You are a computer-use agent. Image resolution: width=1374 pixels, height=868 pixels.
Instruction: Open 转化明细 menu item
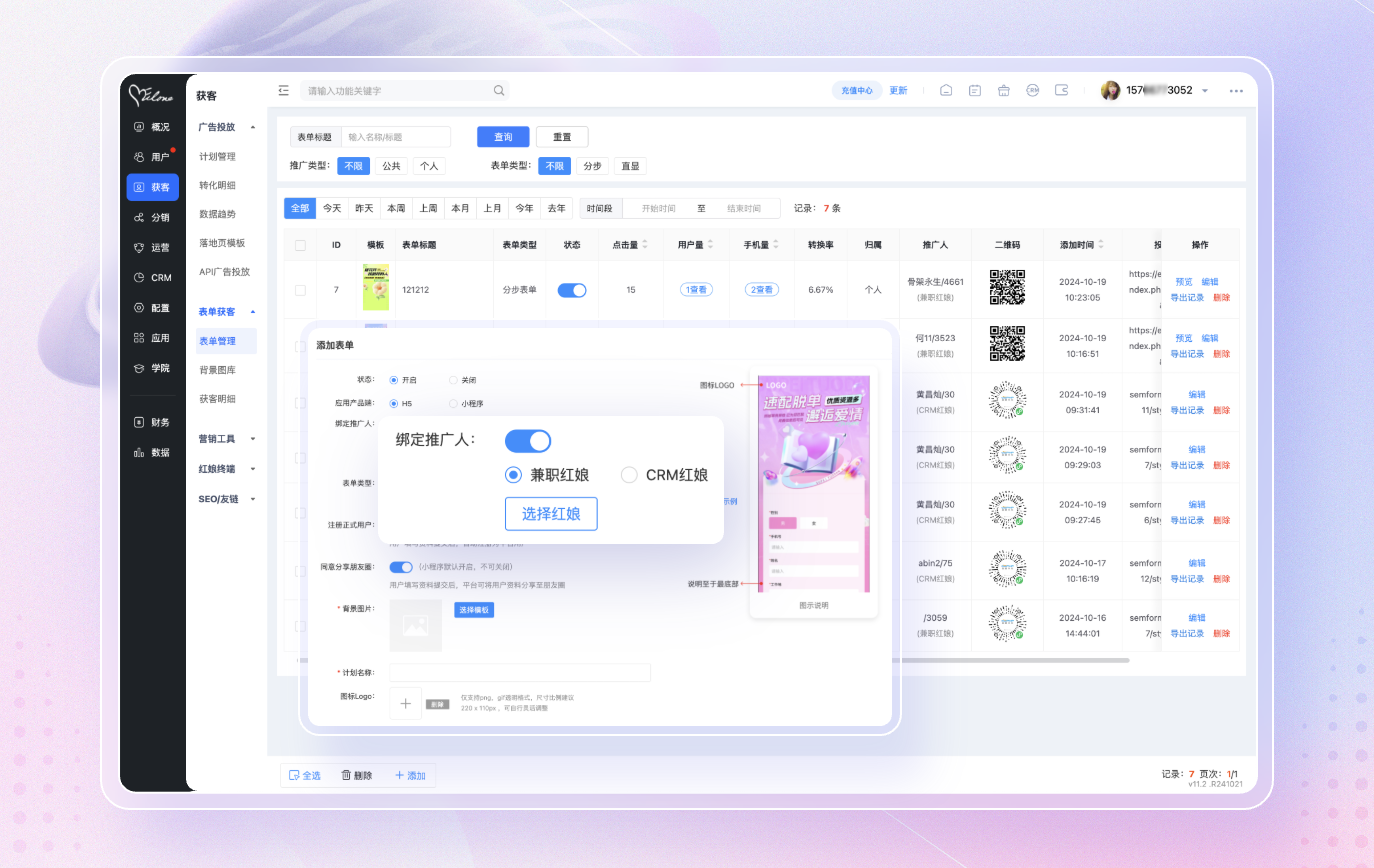click(217, 185)
